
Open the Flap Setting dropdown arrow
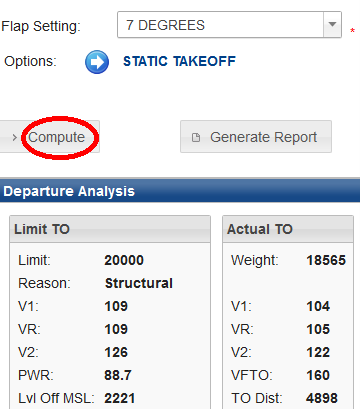click(x=332, y=24)
